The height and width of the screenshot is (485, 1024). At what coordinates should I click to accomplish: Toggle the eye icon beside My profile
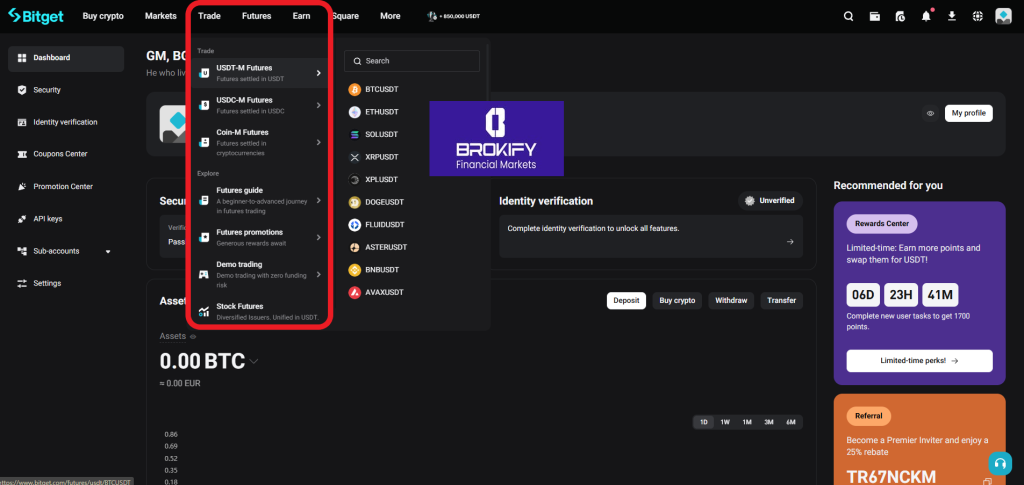[930, 113]
